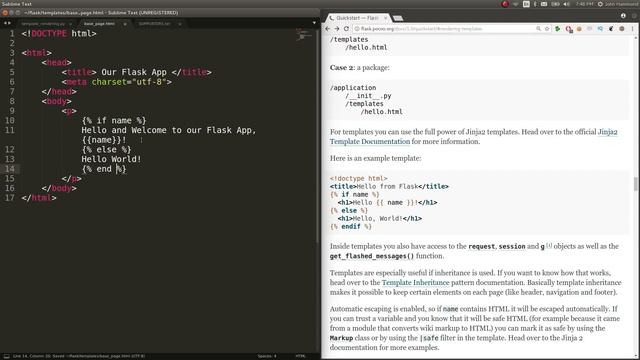Click 'Case 2:' heading in browser
Screen dimensions: 640x360
tap(342, 68)
